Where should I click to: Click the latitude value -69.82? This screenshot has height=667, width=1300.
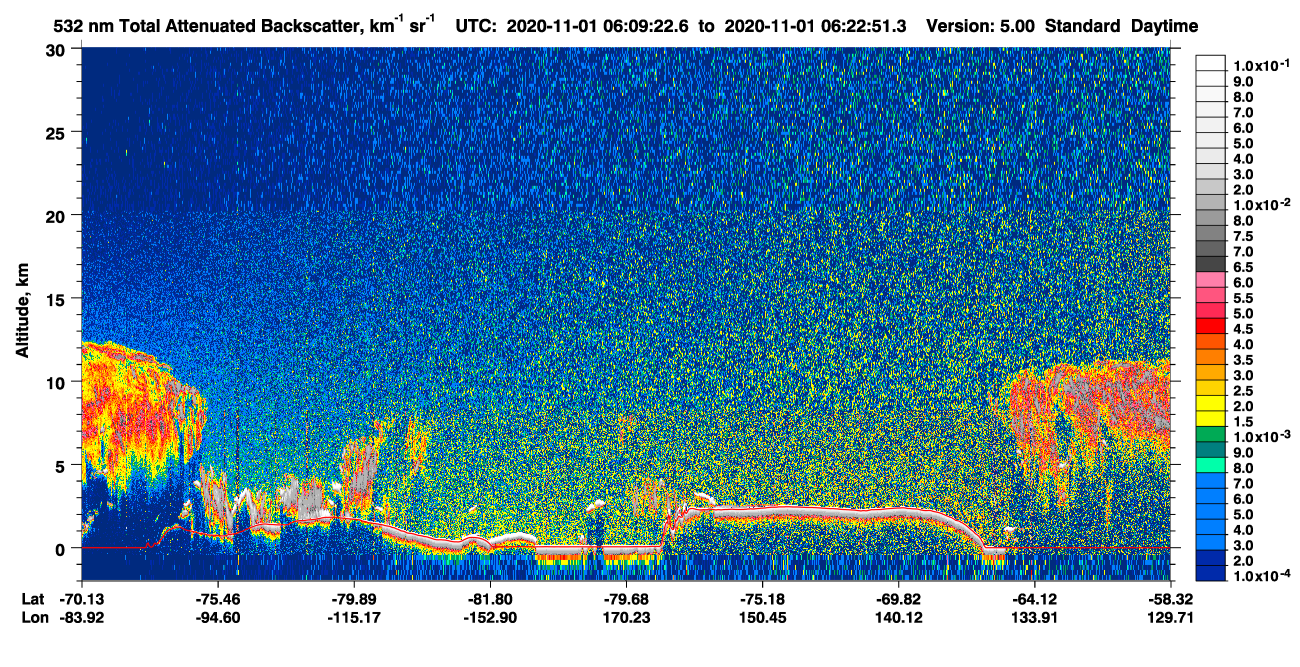pos(898,599)
